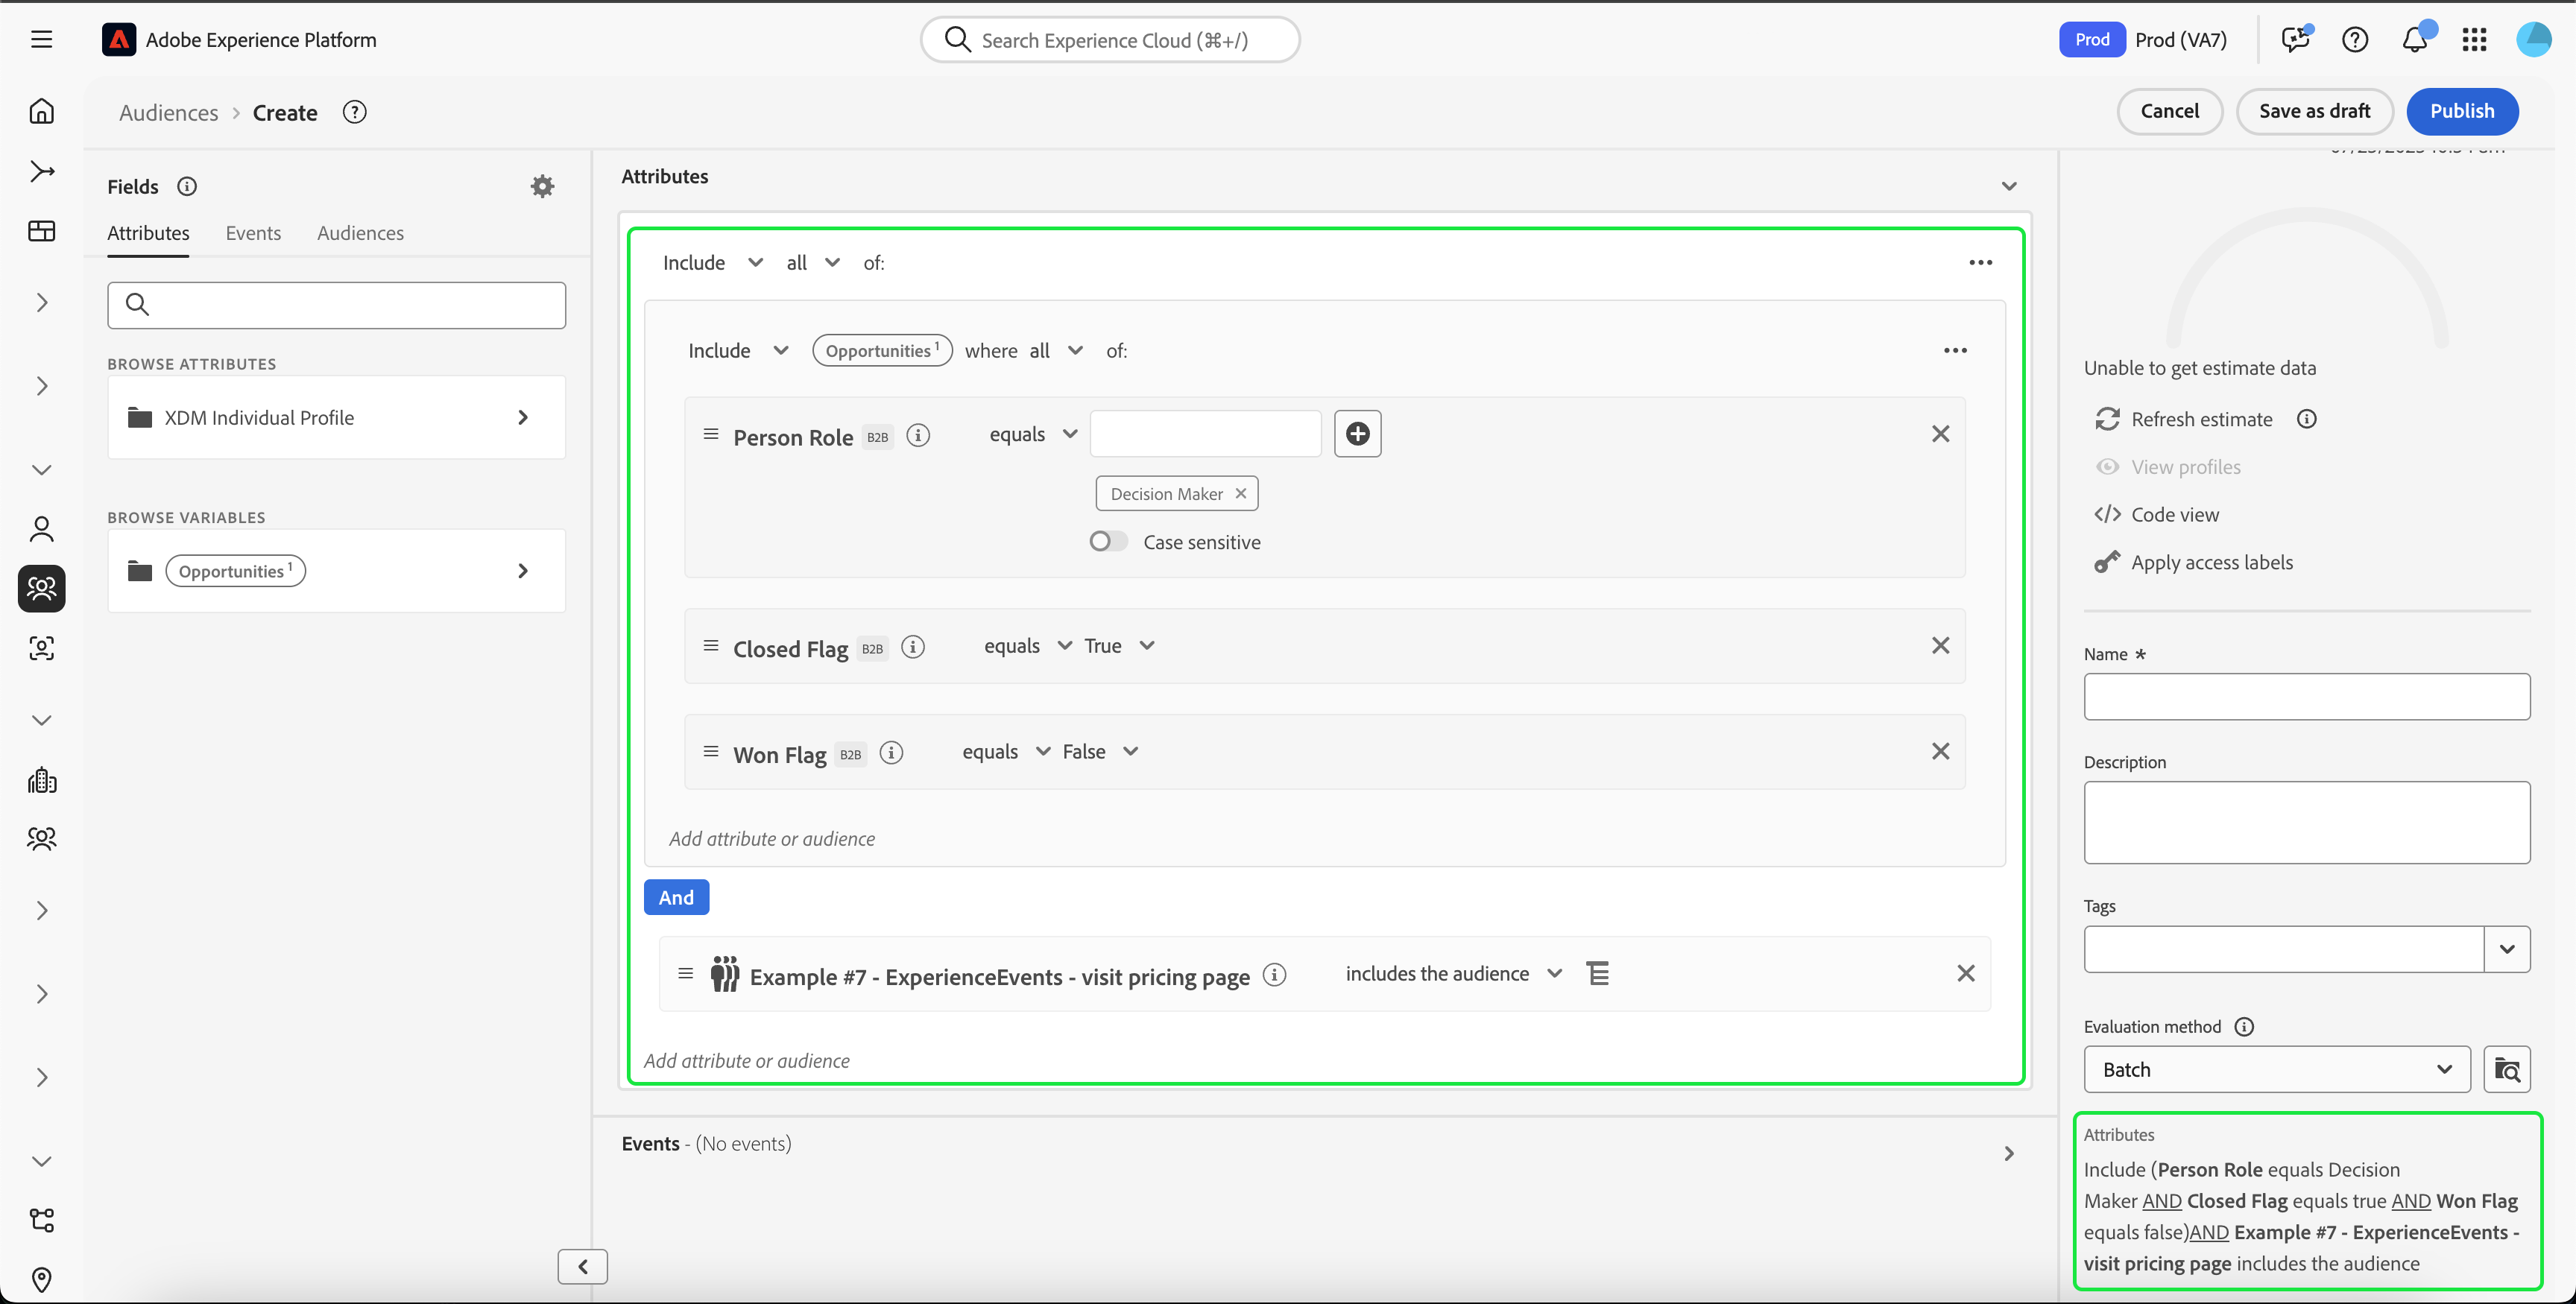Viewport: 2576px width, 1304px height.
Task: Click the Publish button
Action: click(x=2461, y=111)
